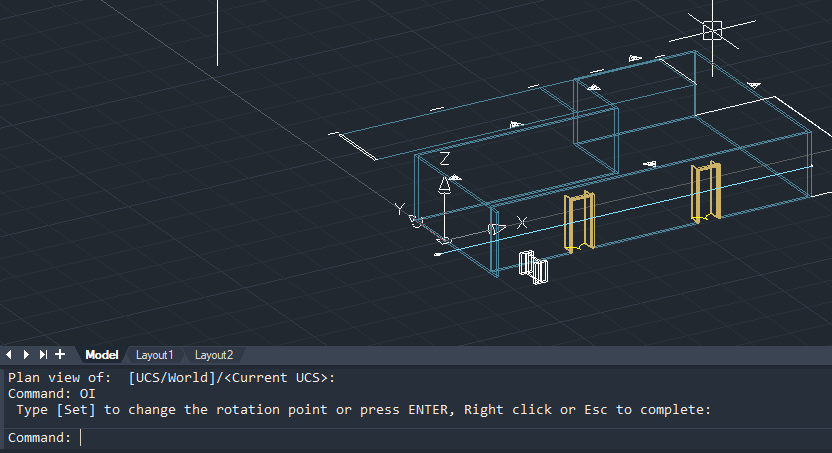Go to previous layout tab arrow
Image resolution: width=832 pixels, height=453 pixels.
8,354
